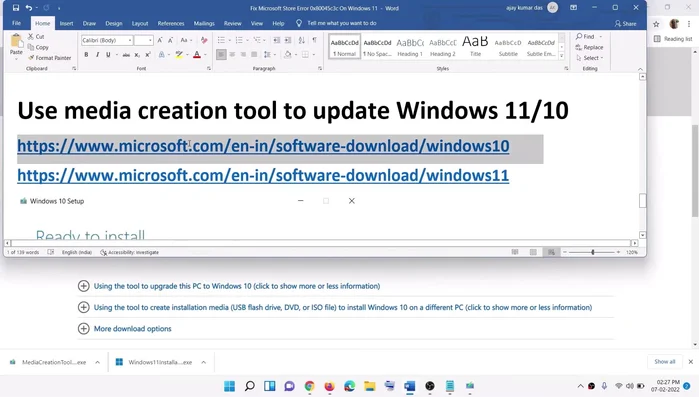Click the Paste clipboard icon

16,41
